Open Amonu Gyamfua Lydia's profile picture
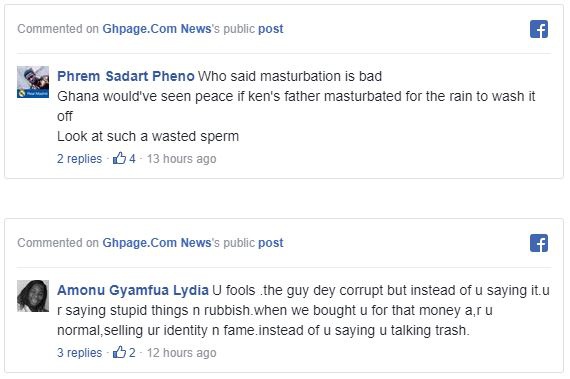 [x=33, y=296]
